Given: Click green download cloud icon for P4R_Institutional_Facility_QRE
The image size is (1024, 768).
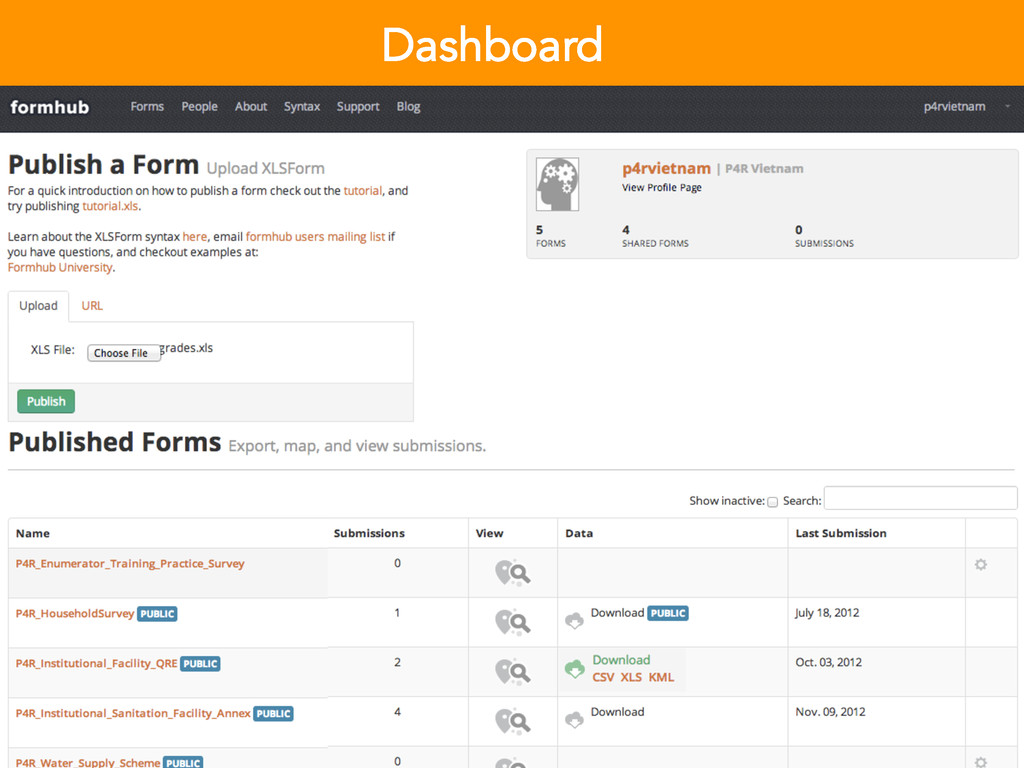Looking at the screenshot, I should tap(575, 669).
